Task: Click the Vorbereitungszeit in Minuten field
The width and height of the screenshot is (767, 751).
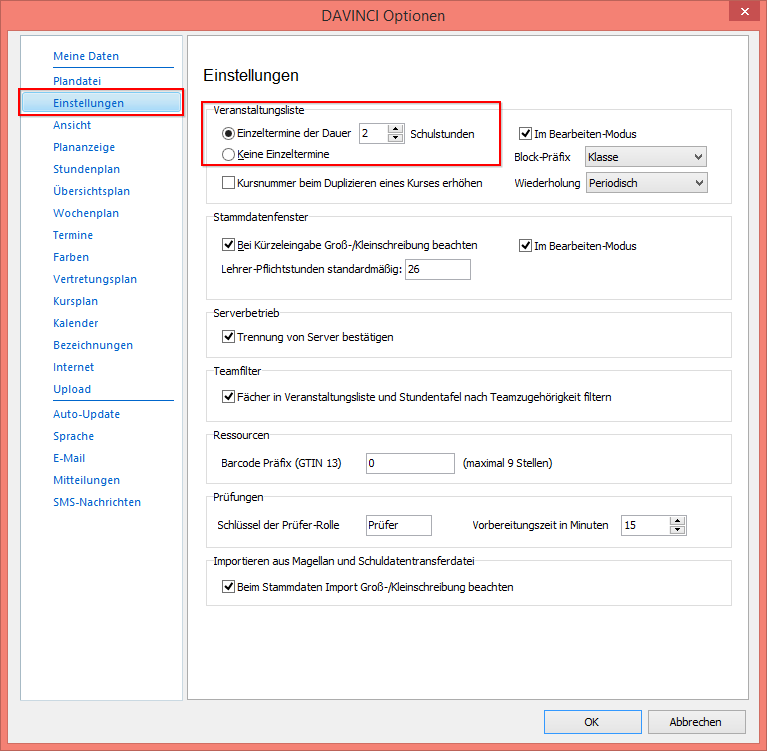Action: (645, 525)
